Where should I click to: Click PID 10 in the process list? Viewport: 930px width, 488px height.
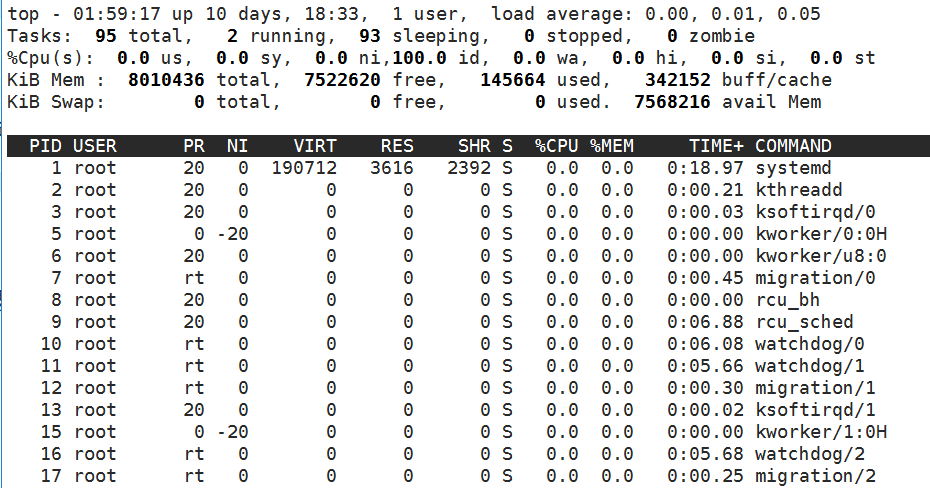50,343
